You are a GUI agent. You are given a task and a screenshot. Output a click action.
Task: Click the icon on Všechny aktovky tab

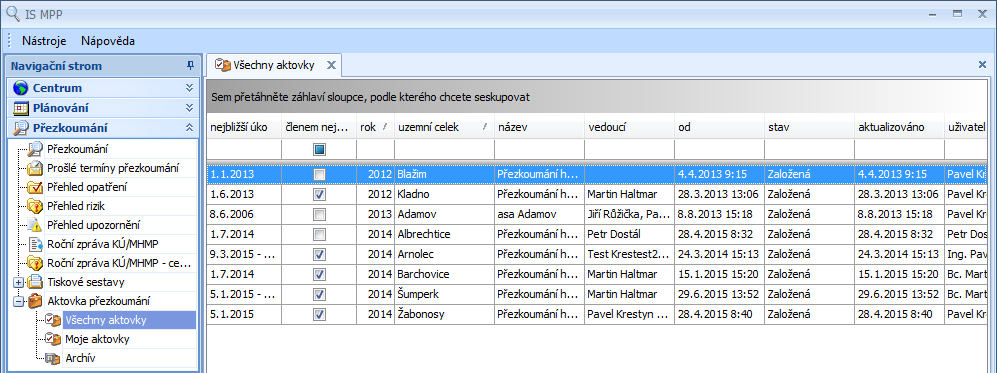click(222, 65)
